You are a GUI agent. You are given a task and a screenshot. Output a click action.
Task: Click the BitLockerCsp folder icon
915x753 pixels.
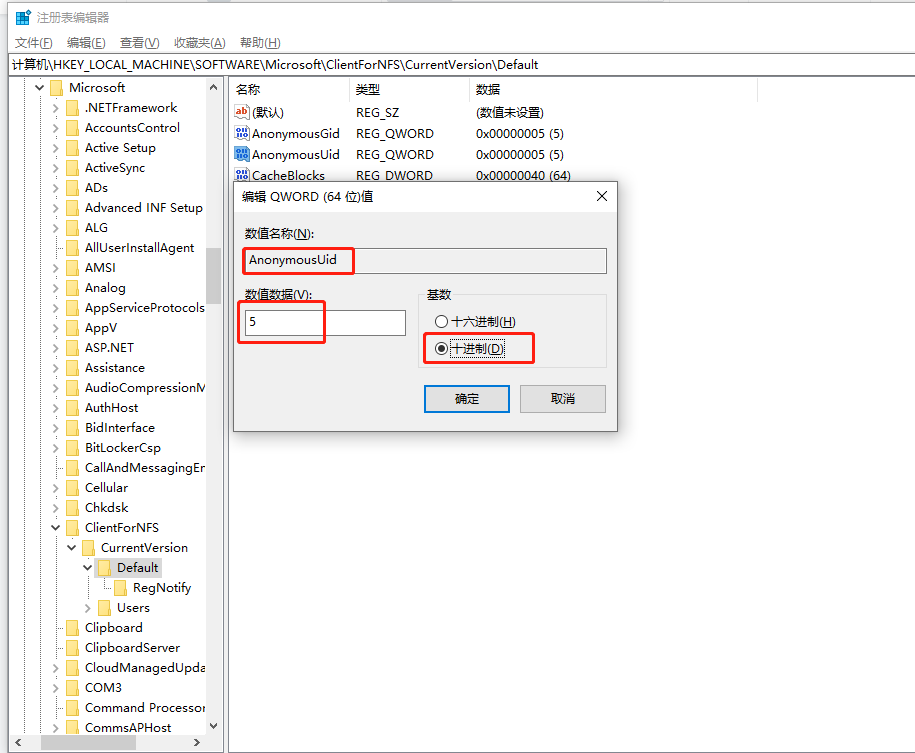tap(73, 448)
